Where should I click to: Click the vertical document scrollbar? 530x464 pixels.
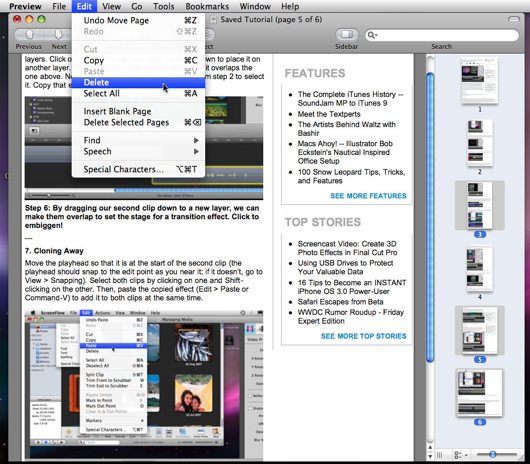point(430,216)
